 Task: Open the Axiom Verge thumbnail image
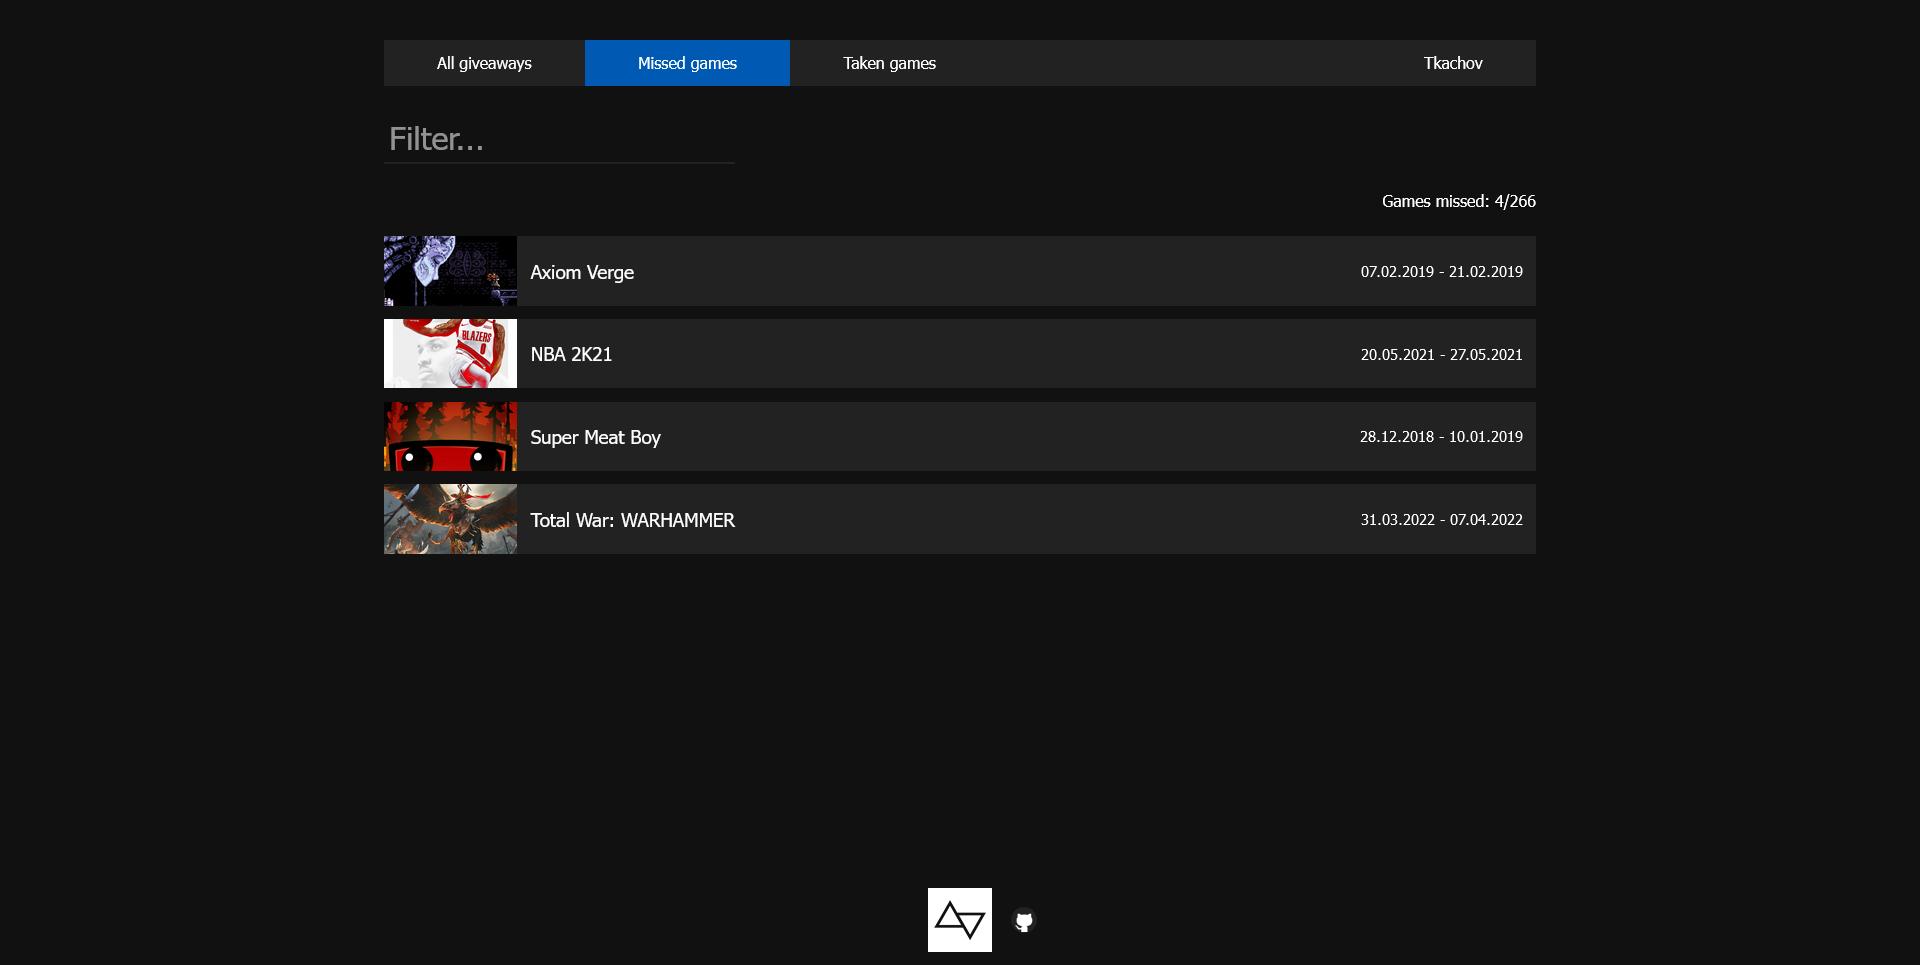pyautogui.click(x=450, y=271)
